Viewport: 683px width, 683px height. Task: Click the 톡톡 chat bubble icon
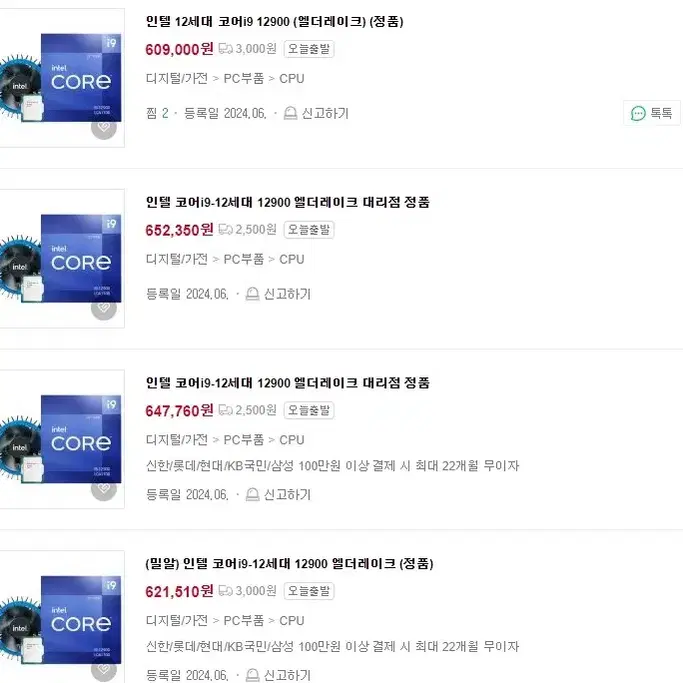638,113
